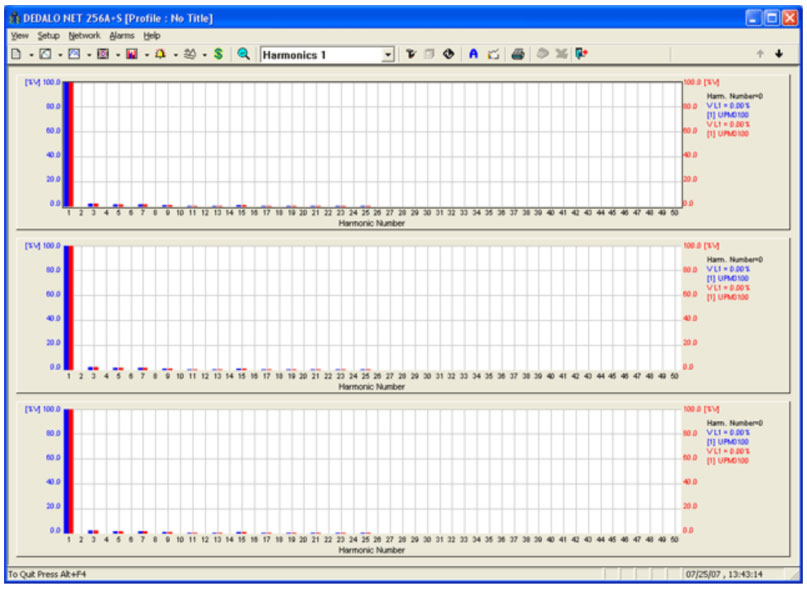Open the View menu

click(19, 35)
